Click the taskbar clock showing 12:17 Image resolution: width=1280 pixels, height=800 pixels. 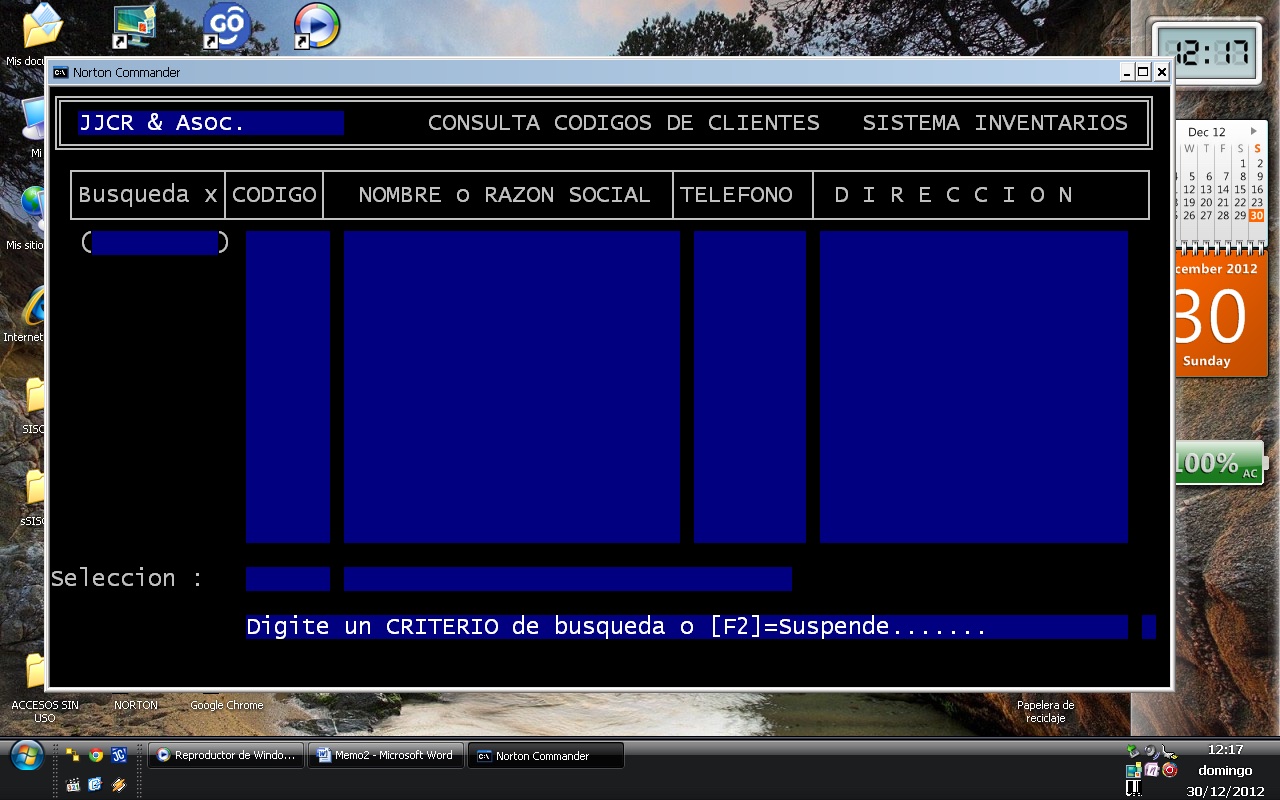(1225, 749)
